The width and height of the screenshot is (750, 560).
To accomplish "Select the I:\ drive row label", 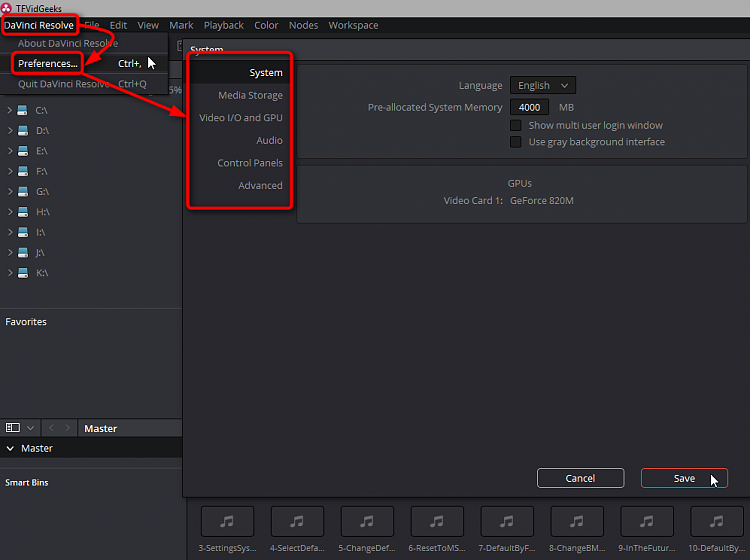I will tap(41, 232).
